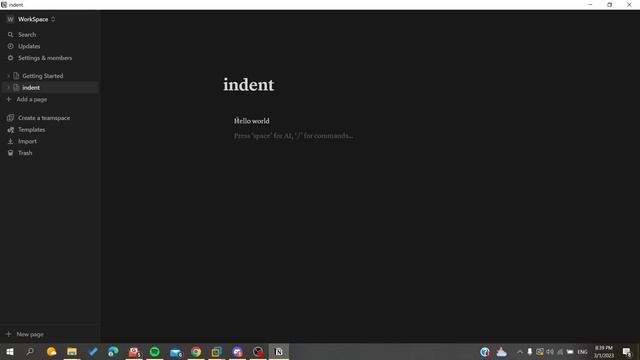The width and height of the screenshot is (640, 360).
Task: Click the Trash bin icon
Action: (x=11, y=153)
